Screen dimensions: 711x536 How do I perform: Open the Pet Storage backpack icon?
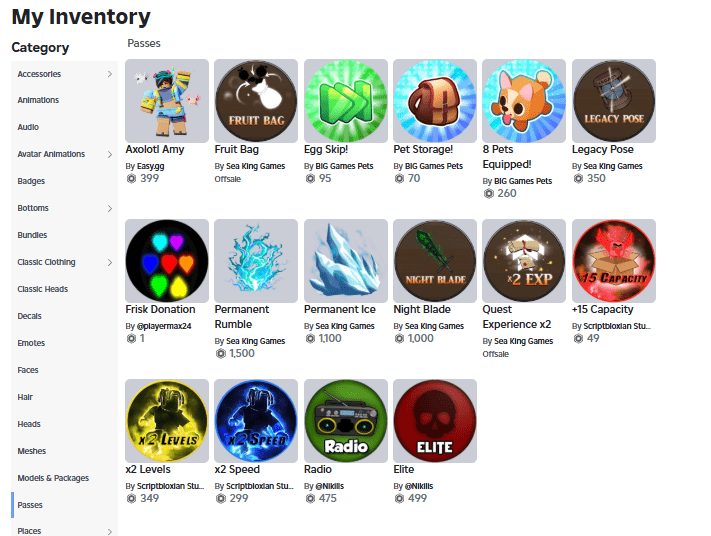(435, 101)
